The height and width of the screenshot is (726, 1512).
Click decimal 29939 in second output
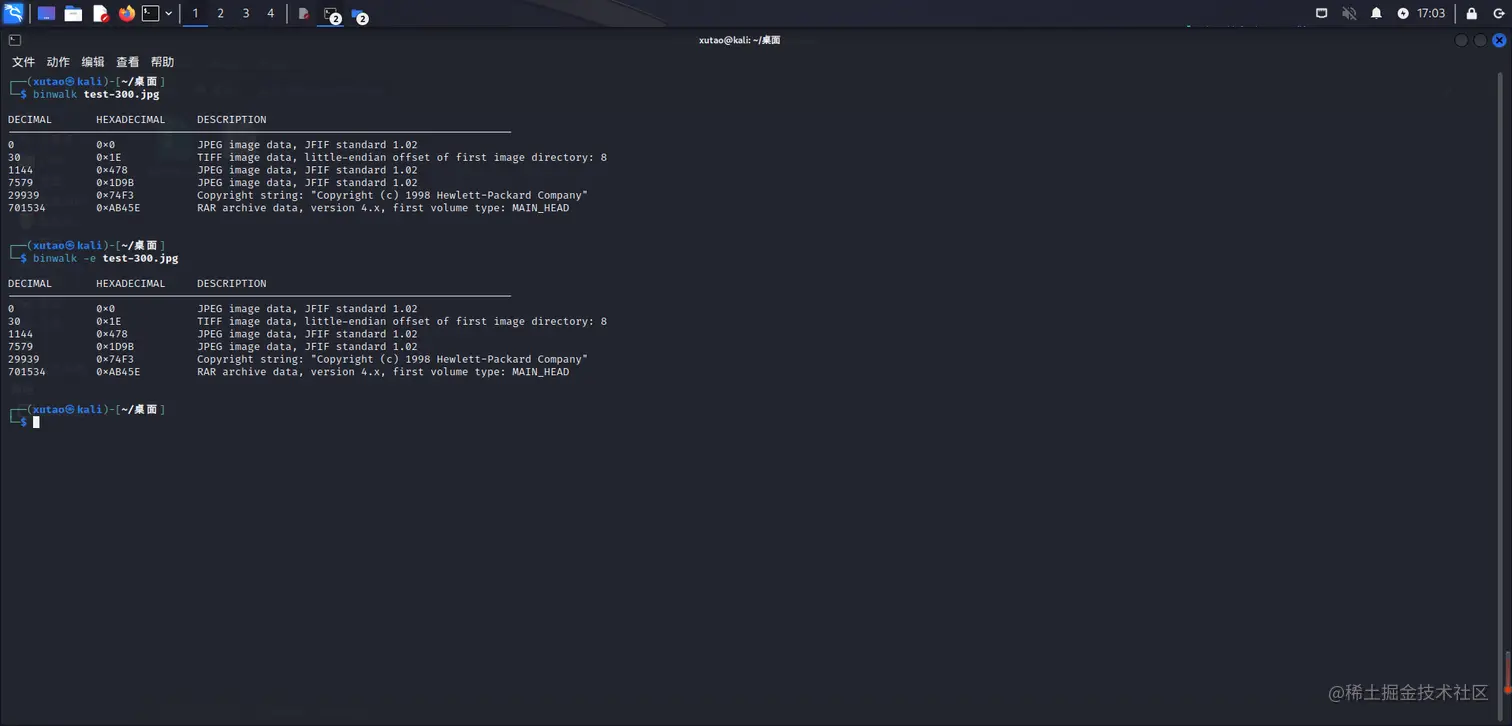coord(24,359)
